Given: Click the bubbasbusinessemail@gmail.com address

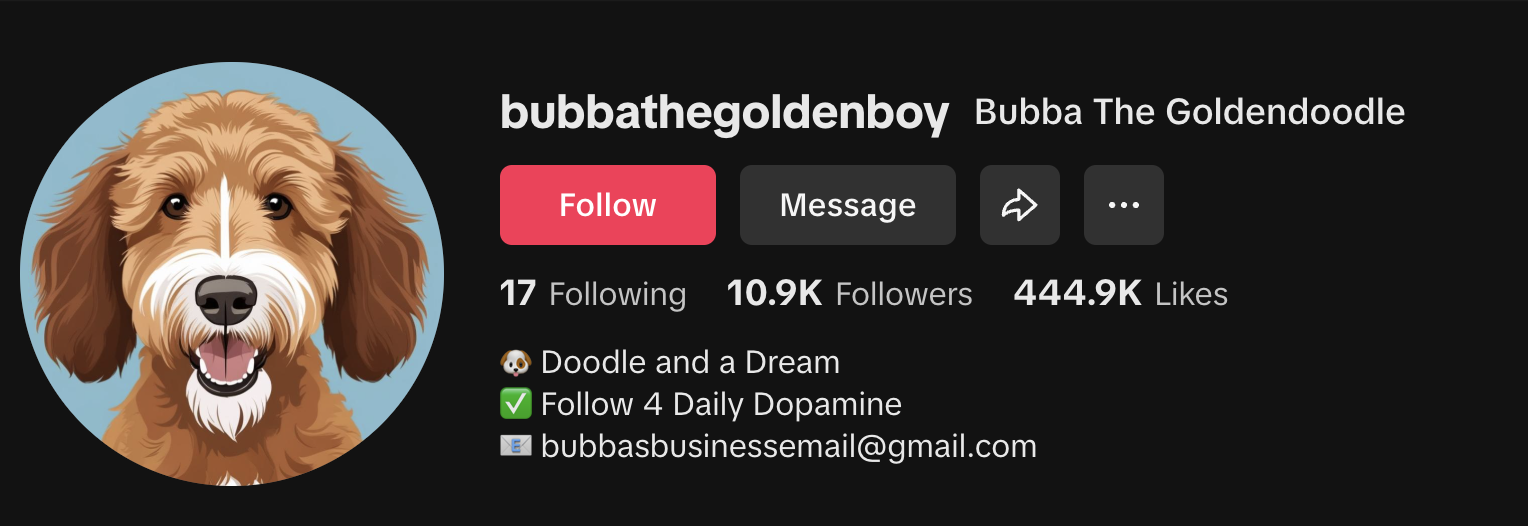Looking at the screenshot, I should click(789, 446).
